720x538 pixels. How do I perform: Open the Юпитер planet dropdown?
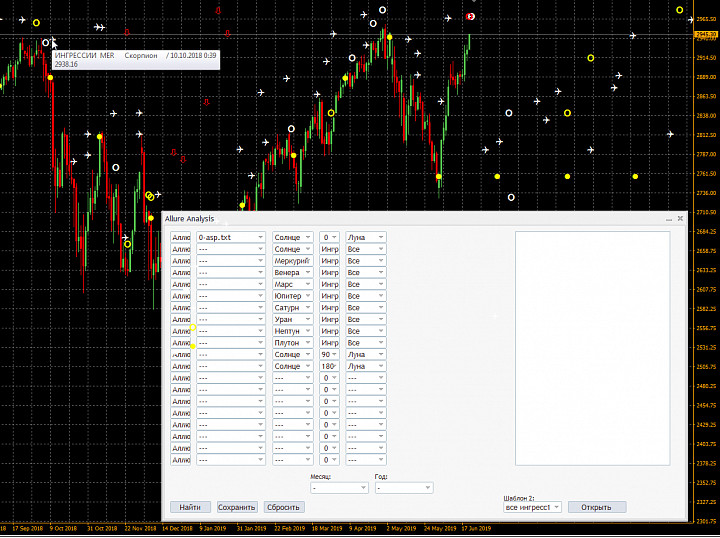click(x=292, y=296)
